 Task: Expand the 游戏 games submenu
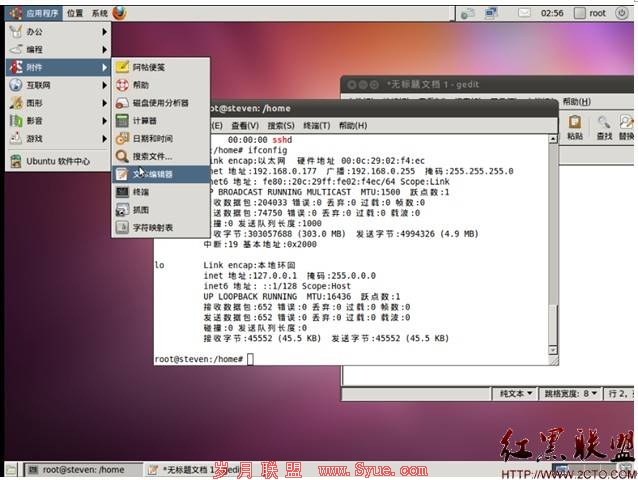[x=58, y=139]
